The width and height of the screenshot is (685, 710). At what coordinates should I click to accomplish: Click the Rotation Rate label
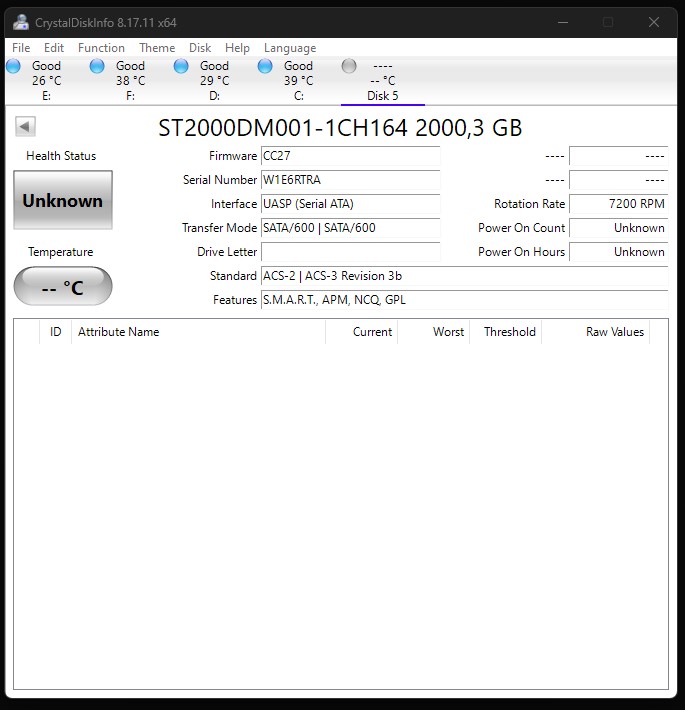pyautogui.click(x=529, y=204)
